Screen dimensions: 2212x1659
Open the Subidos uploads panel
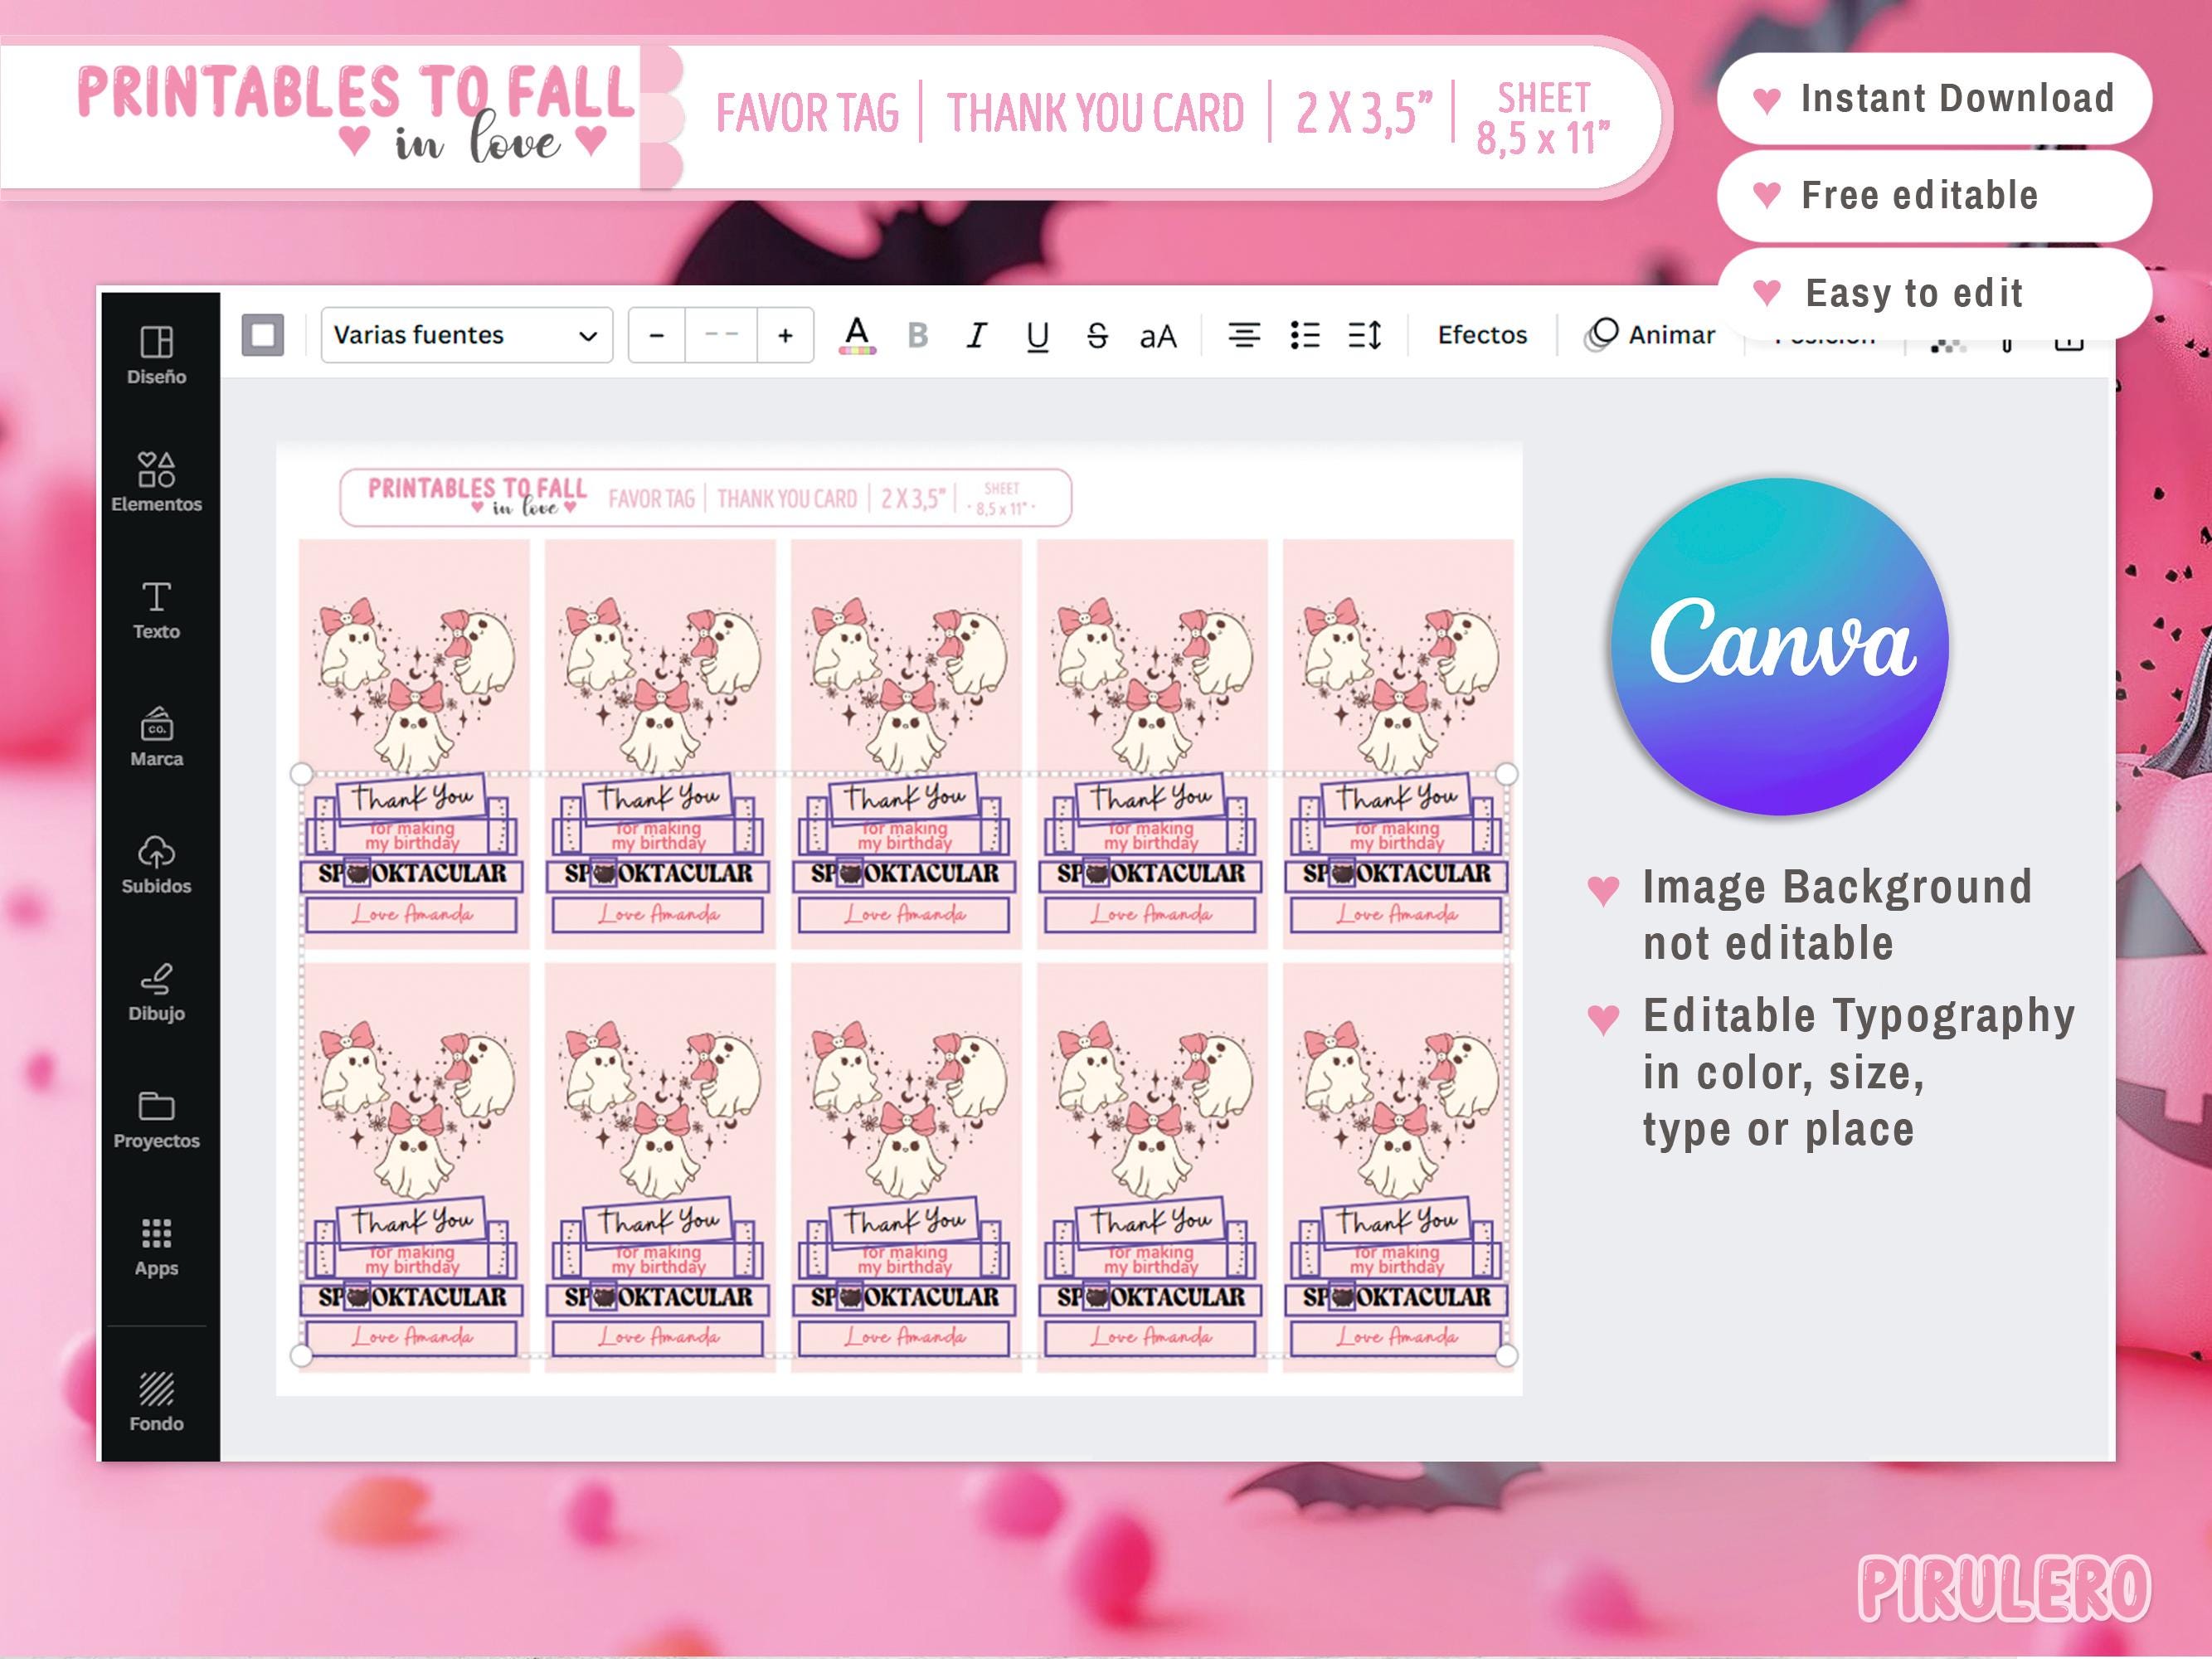156,865
